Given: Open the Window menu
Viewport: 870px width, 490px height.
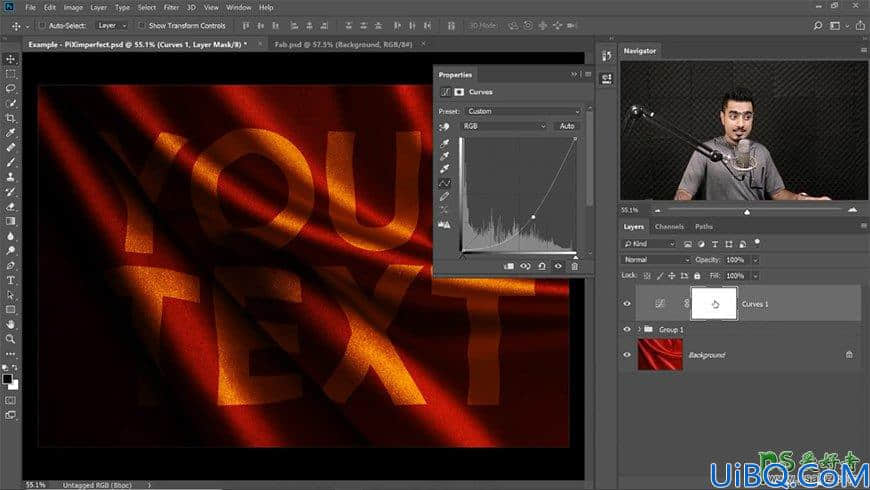Looking at the screenshot, I should (239, 8).
